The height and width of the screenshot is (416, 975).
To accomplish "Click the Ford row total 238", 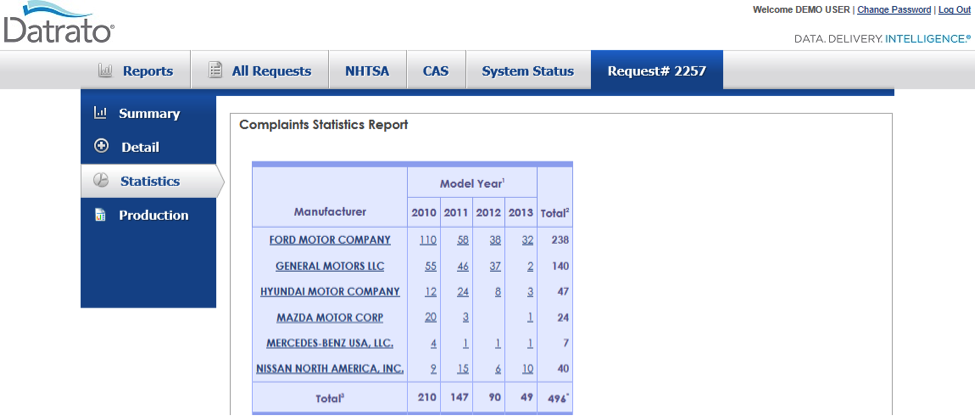I will tap(560, 239).
